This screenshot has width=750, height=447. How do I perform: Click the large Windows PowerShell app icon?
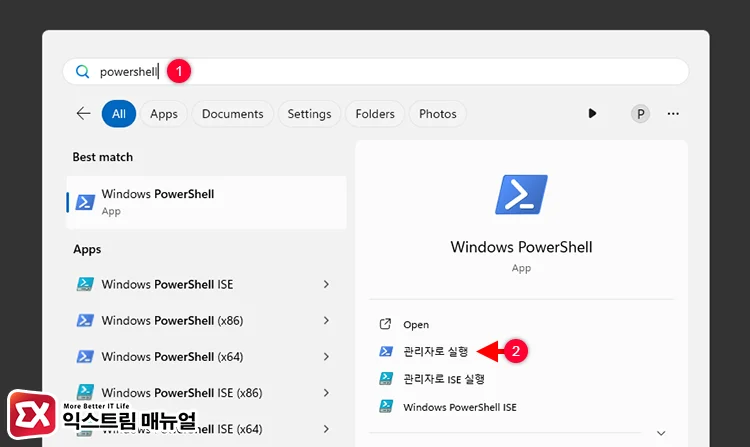(521, 194)
